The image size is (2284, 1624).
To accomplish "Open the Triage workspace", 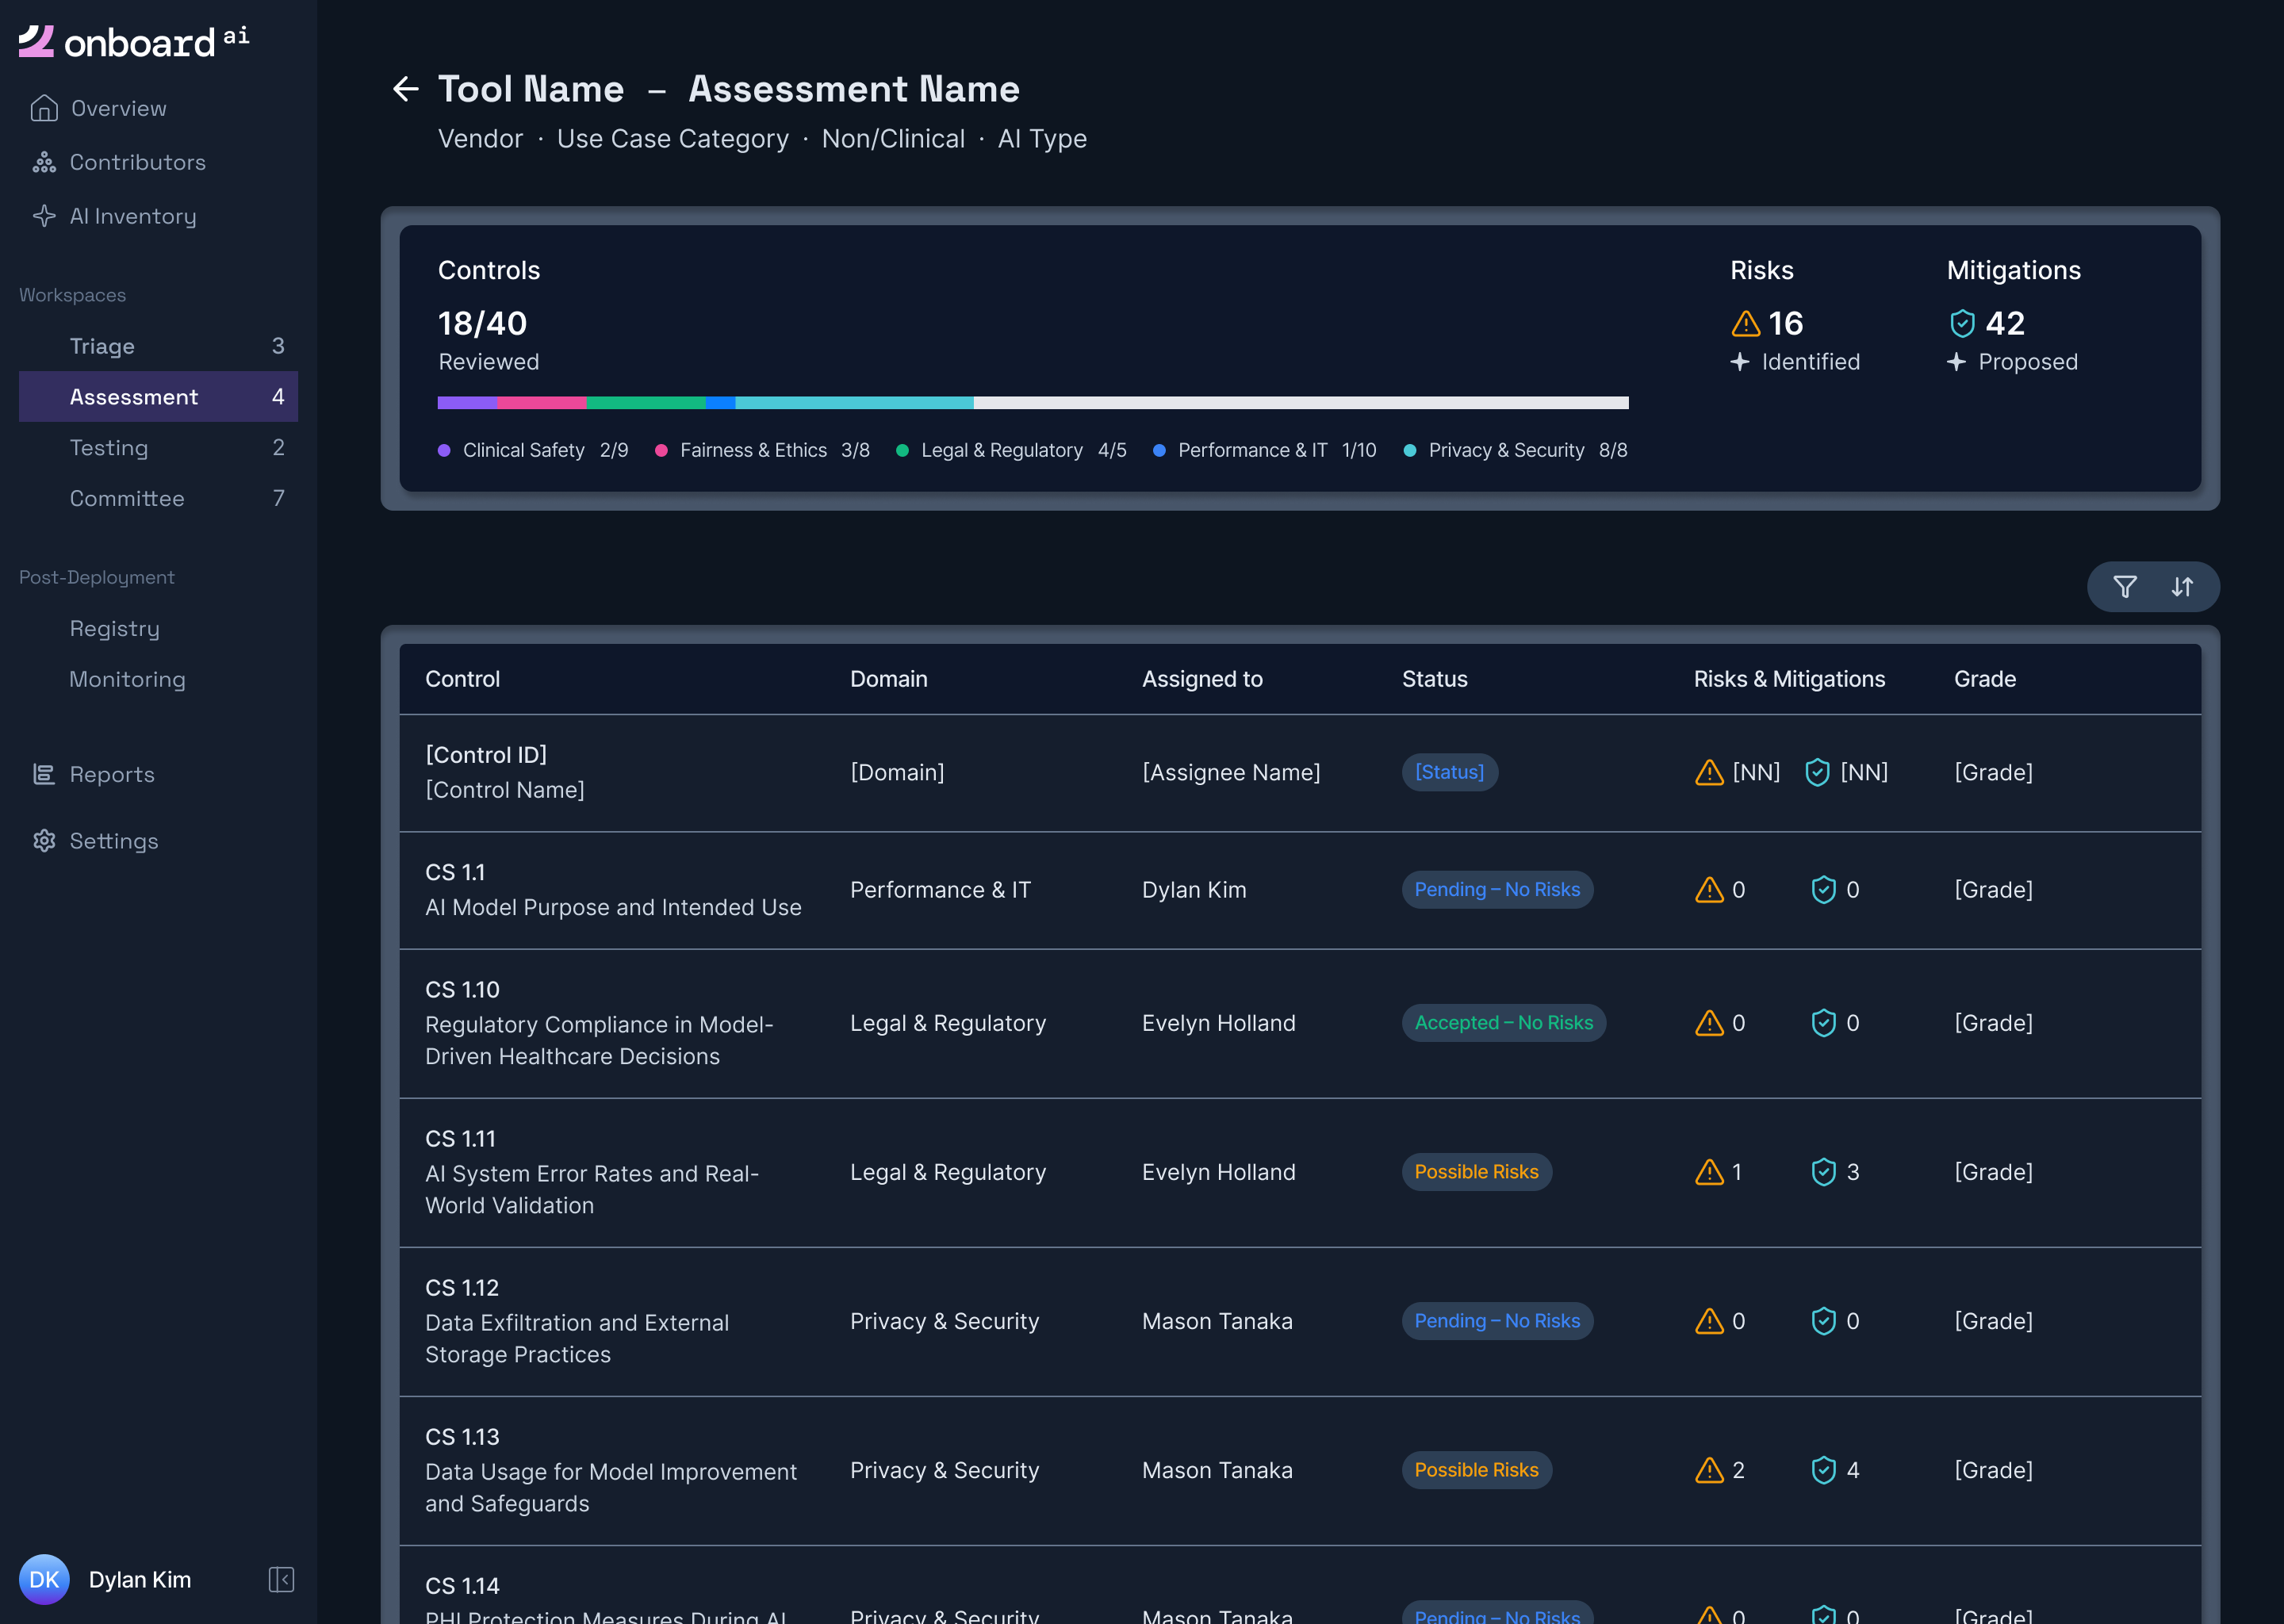I will pos(158,346).
